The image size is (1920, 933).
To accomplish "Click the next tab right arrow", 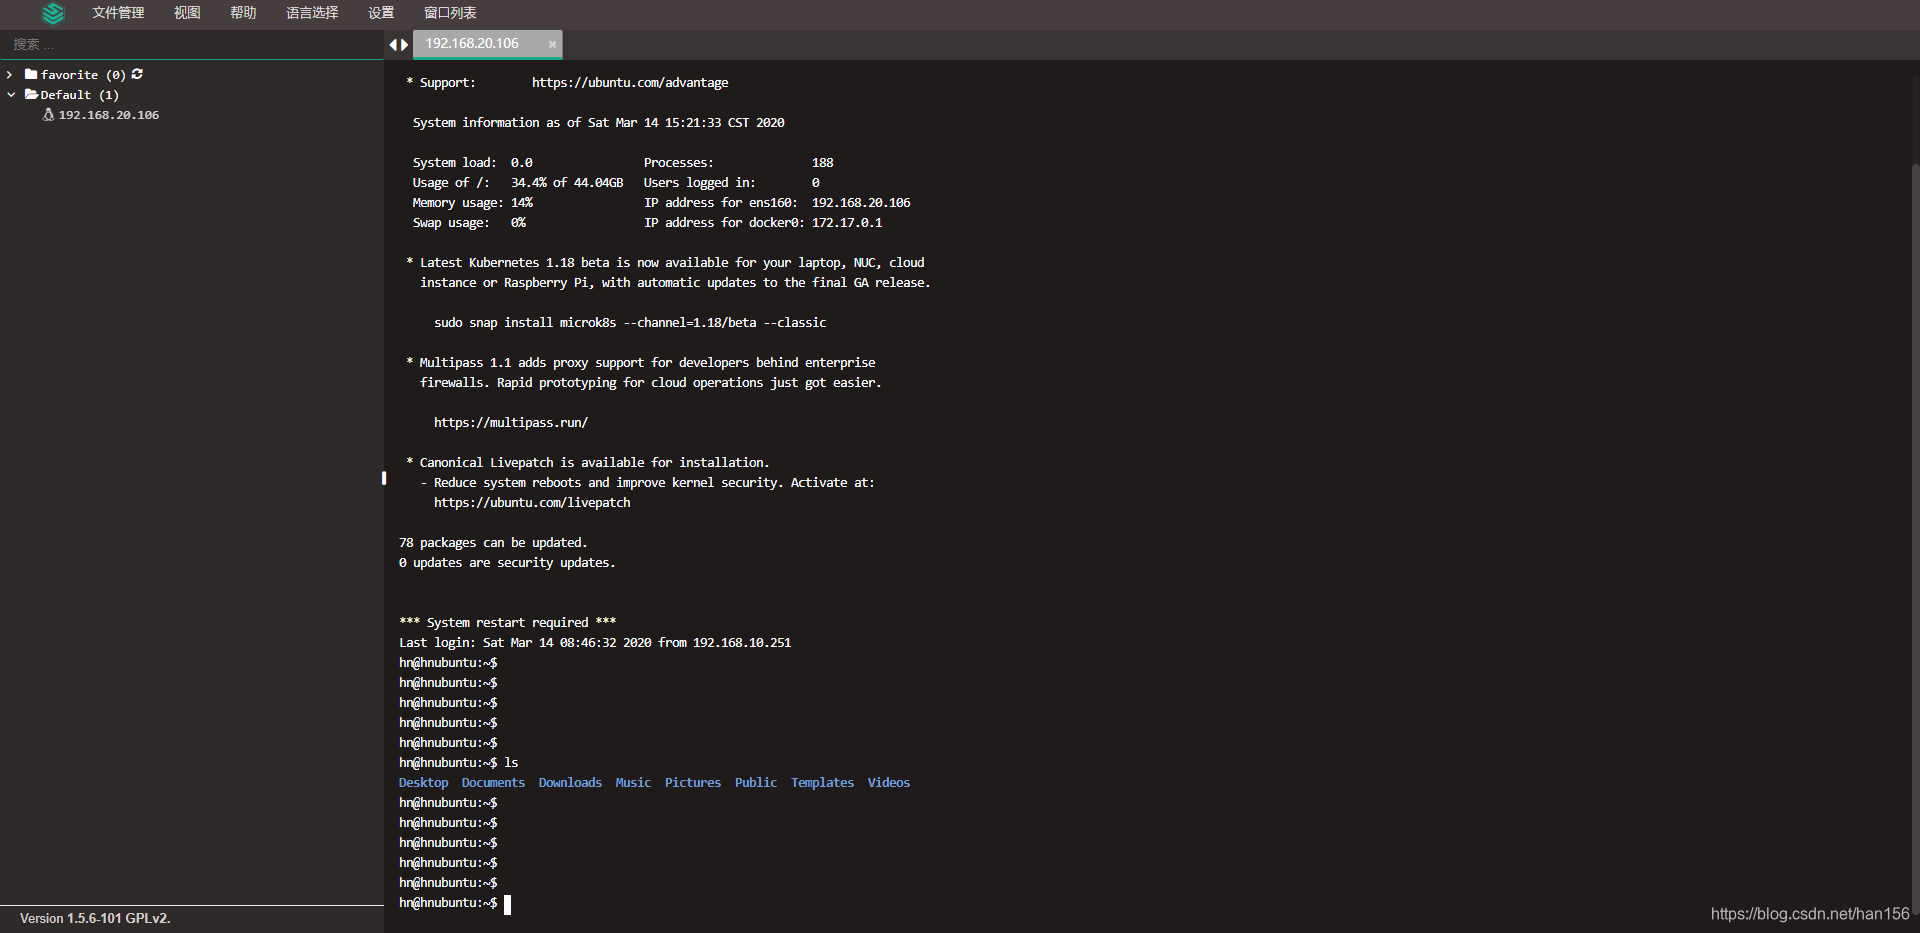I will 405,44.
